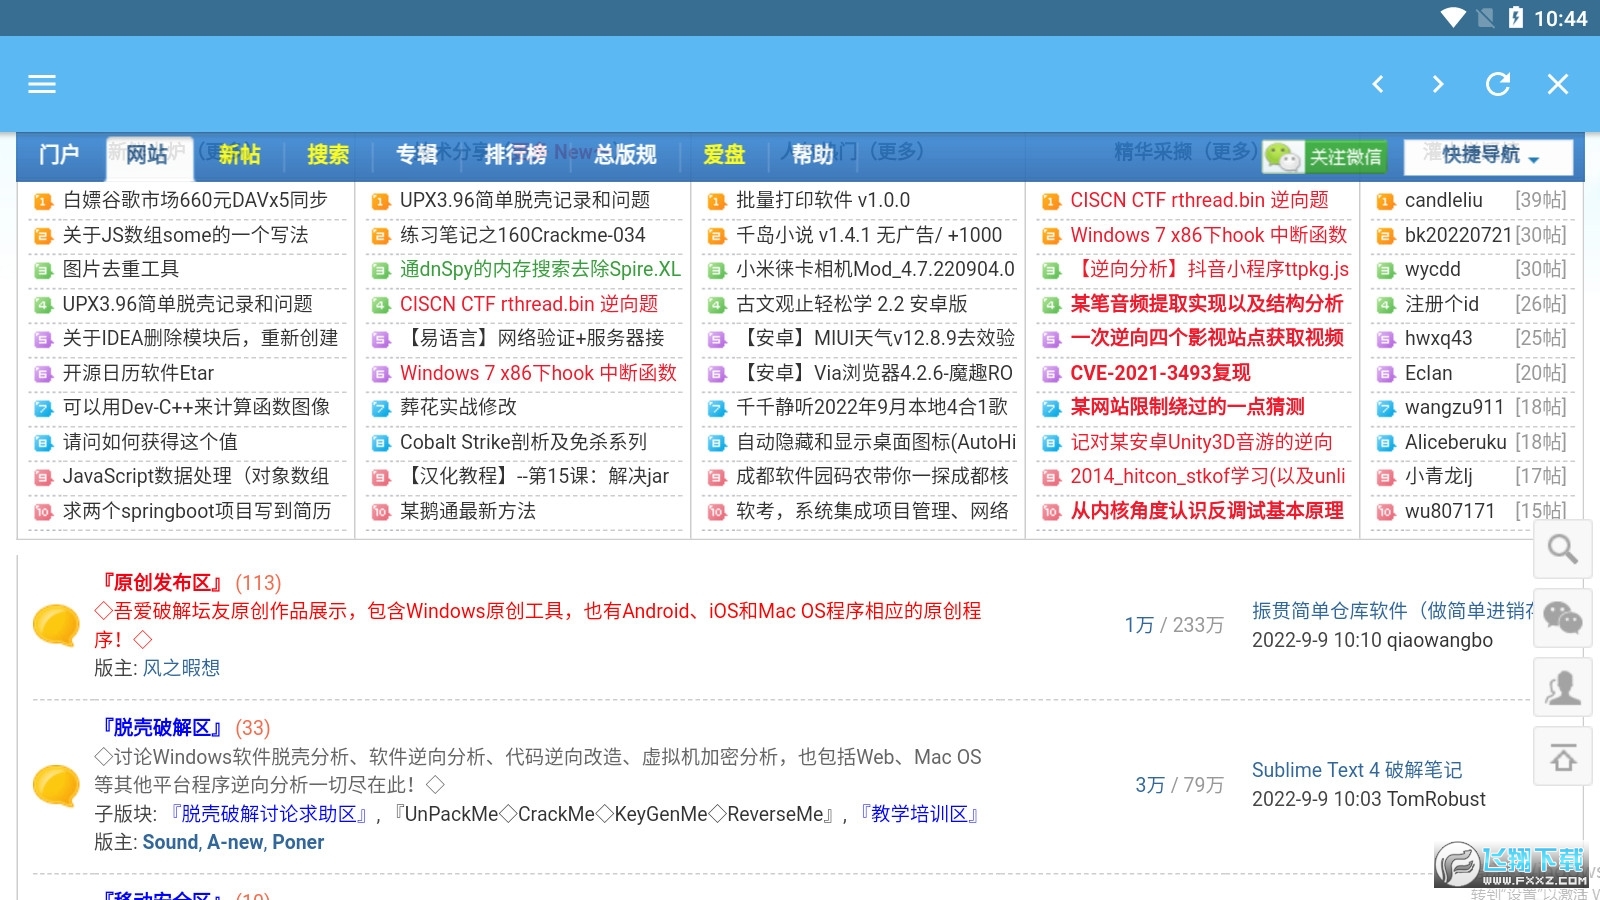Open post 从内核角度认识反调试基本原理

pos(1207,511)
